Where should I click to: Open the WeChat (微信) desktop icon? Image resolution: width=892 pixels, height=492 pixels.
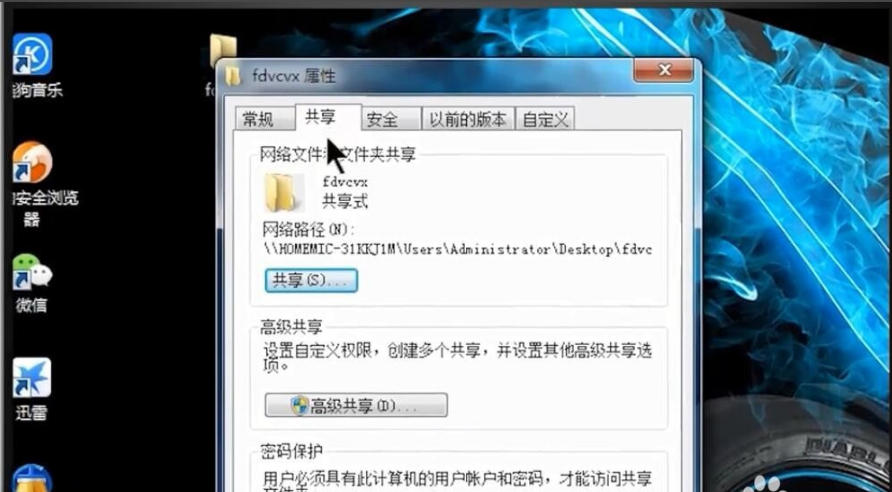pyautogui.click(x=32, y=271)
